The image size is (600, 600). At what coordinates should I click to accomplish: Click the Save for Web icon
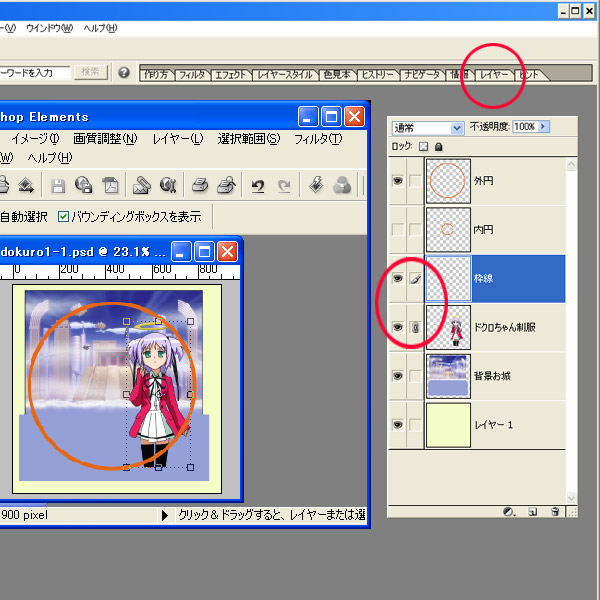pyautogui.click(x=83, y=185)
